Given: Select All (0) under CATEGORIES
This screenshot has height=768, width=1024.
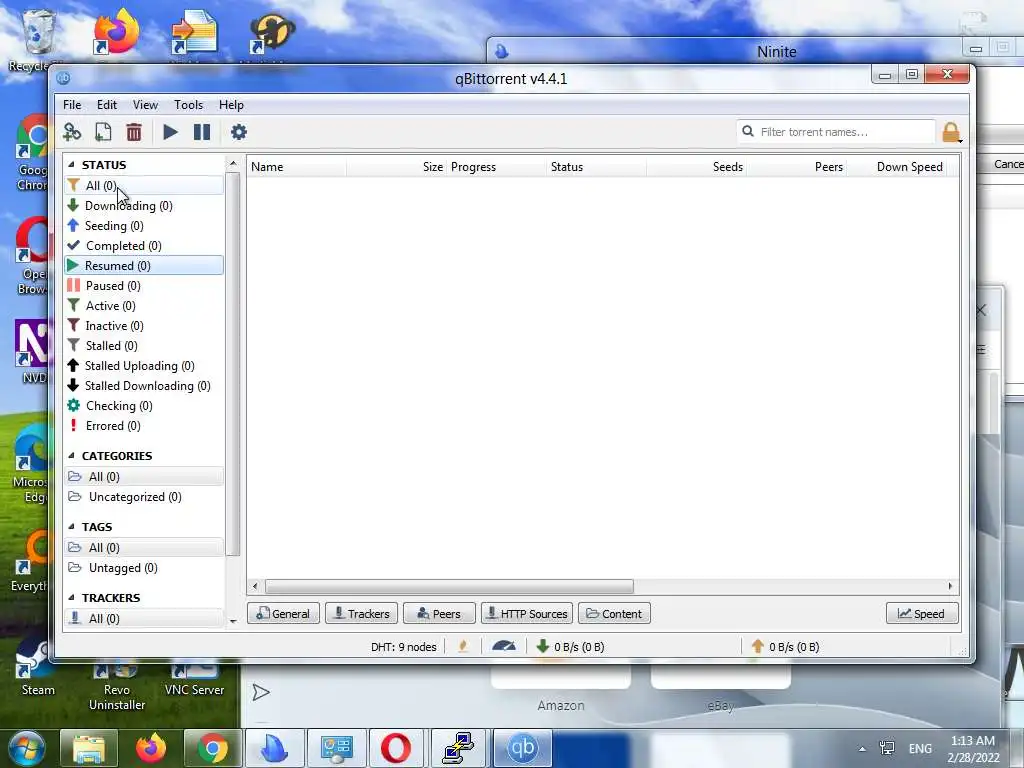Looking at the screenshot, I should pyautogui.click(x=144, y=477).
